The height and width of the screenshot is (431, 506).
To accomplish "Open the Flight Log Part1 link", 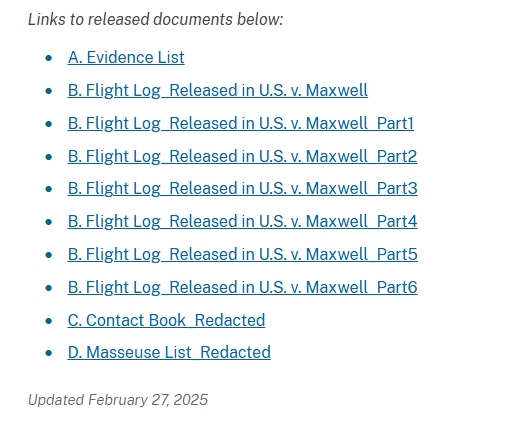I will pyautogui.click(x=241, y=123).
